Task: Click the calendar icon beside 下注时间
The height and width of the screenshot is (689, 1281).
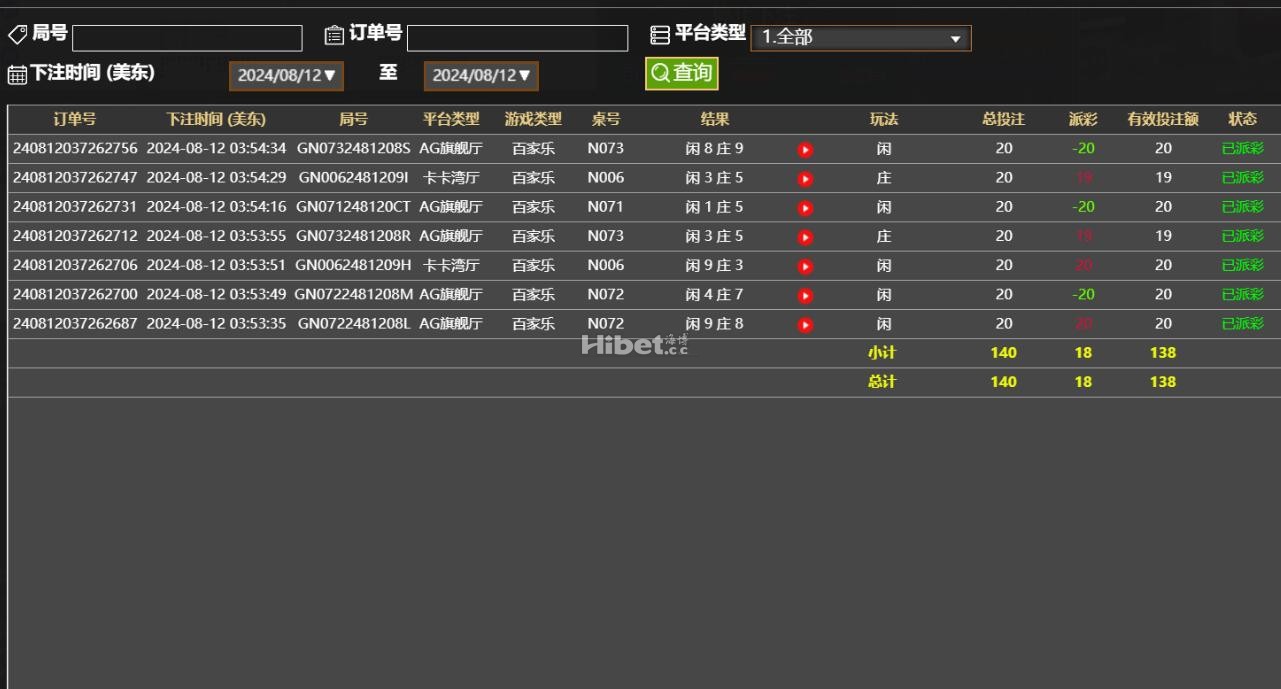Action: (17, 75)
